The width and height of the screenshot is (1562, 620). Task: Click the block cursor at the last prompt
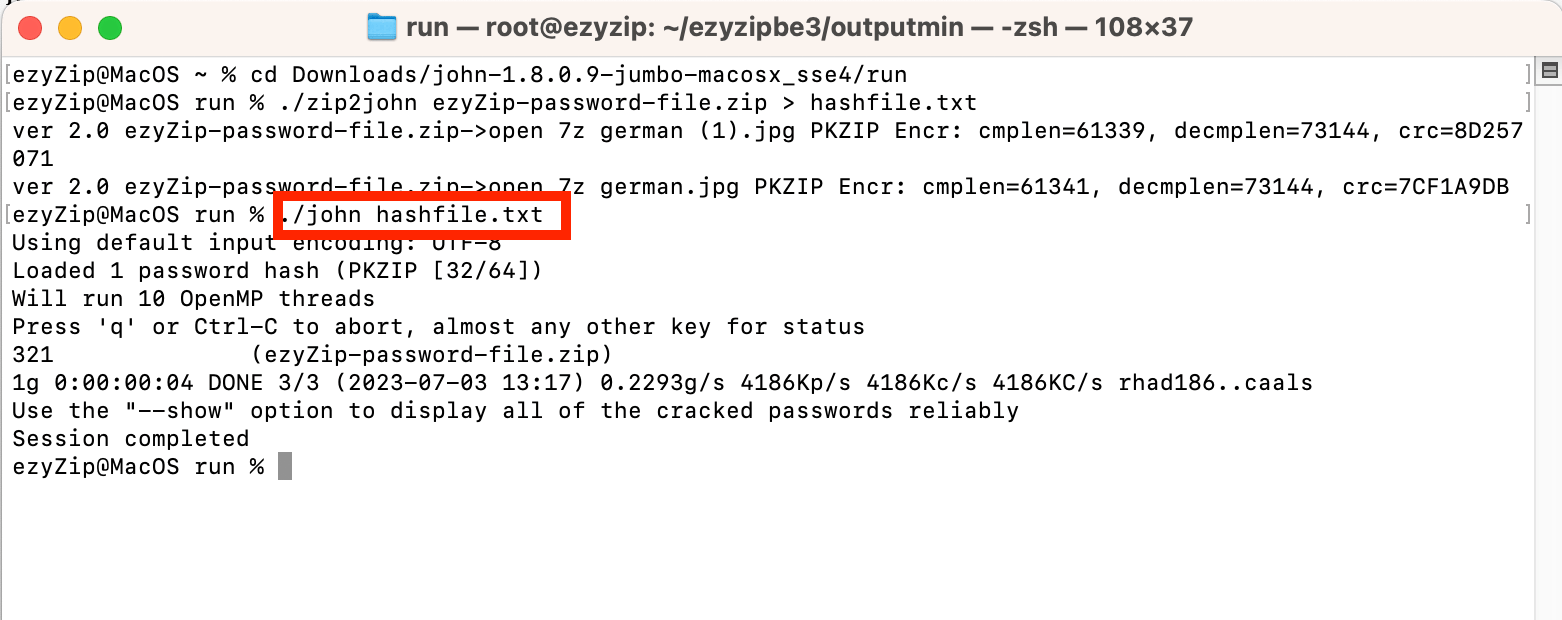coord(285,466)
